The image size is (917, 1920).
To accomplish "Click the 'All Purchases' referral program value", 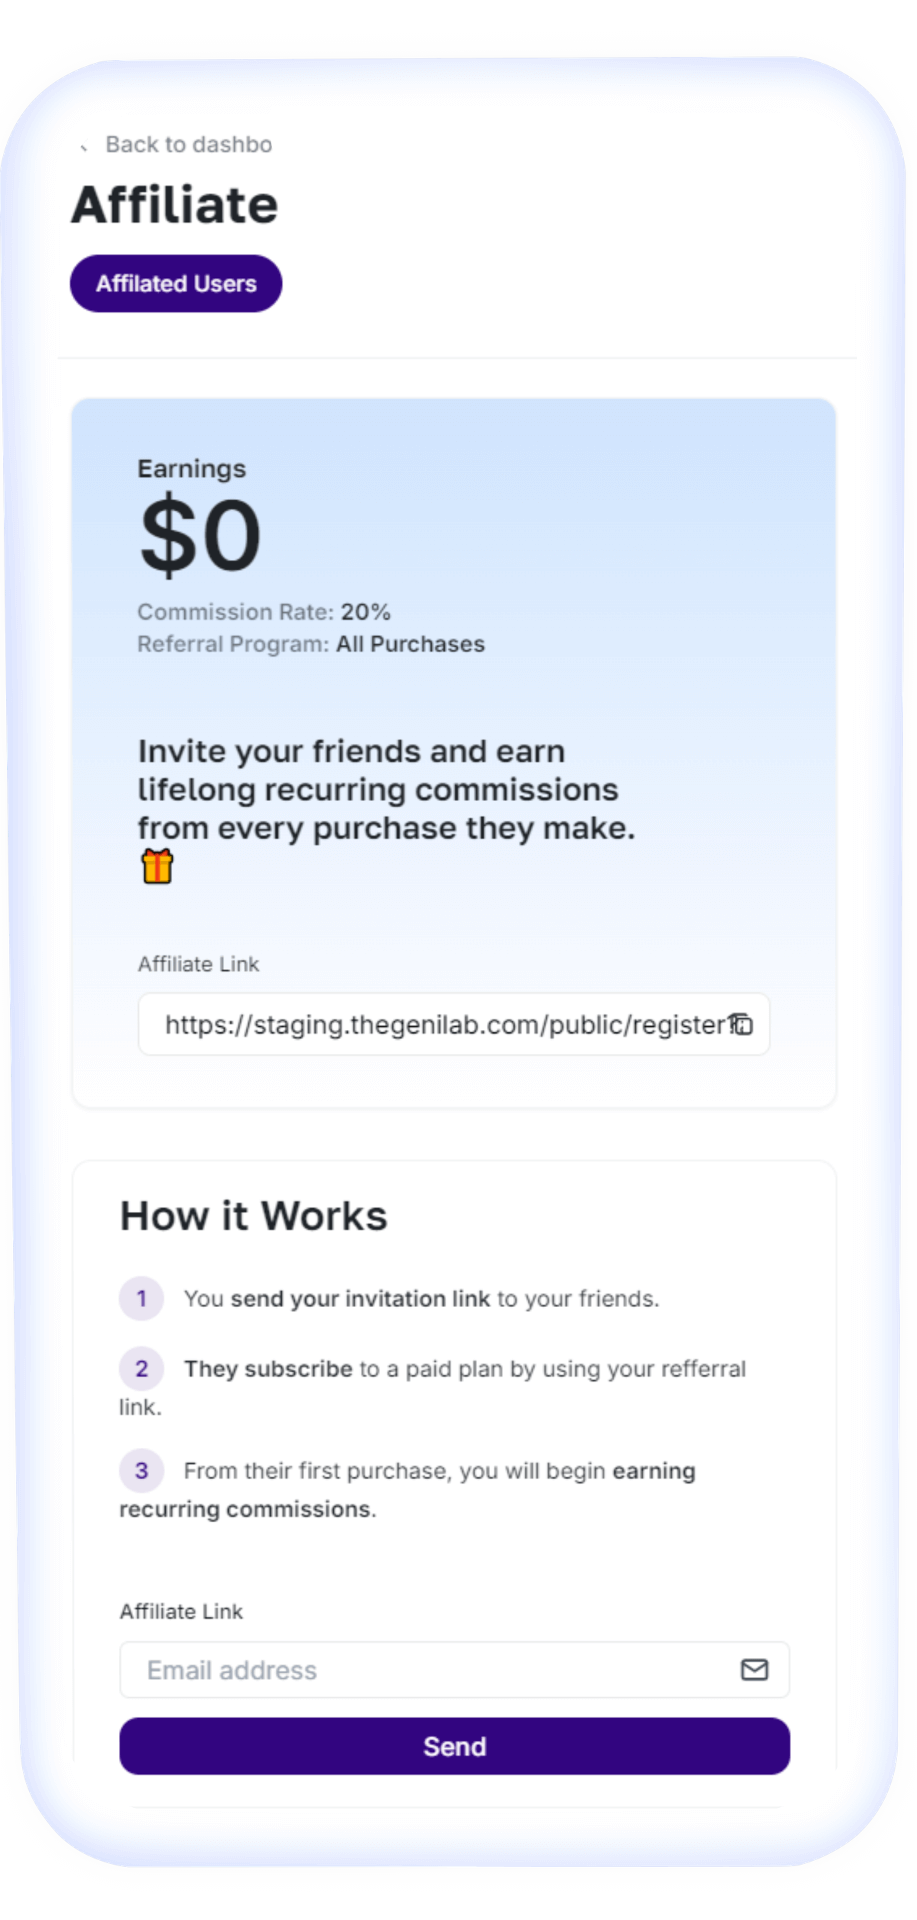I will click(410, 644).
